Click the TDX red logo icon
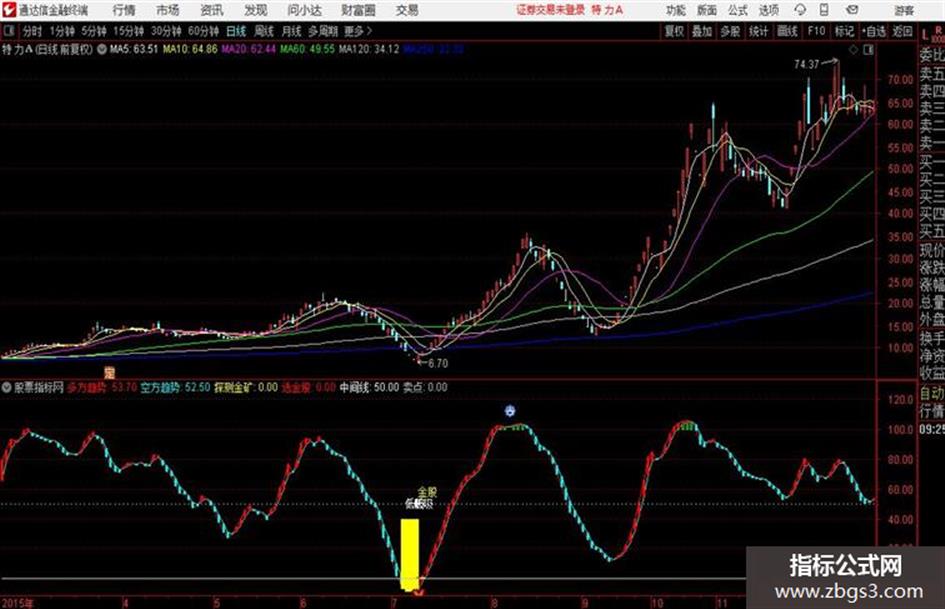The image size is (945, 609). click(8, 10)
